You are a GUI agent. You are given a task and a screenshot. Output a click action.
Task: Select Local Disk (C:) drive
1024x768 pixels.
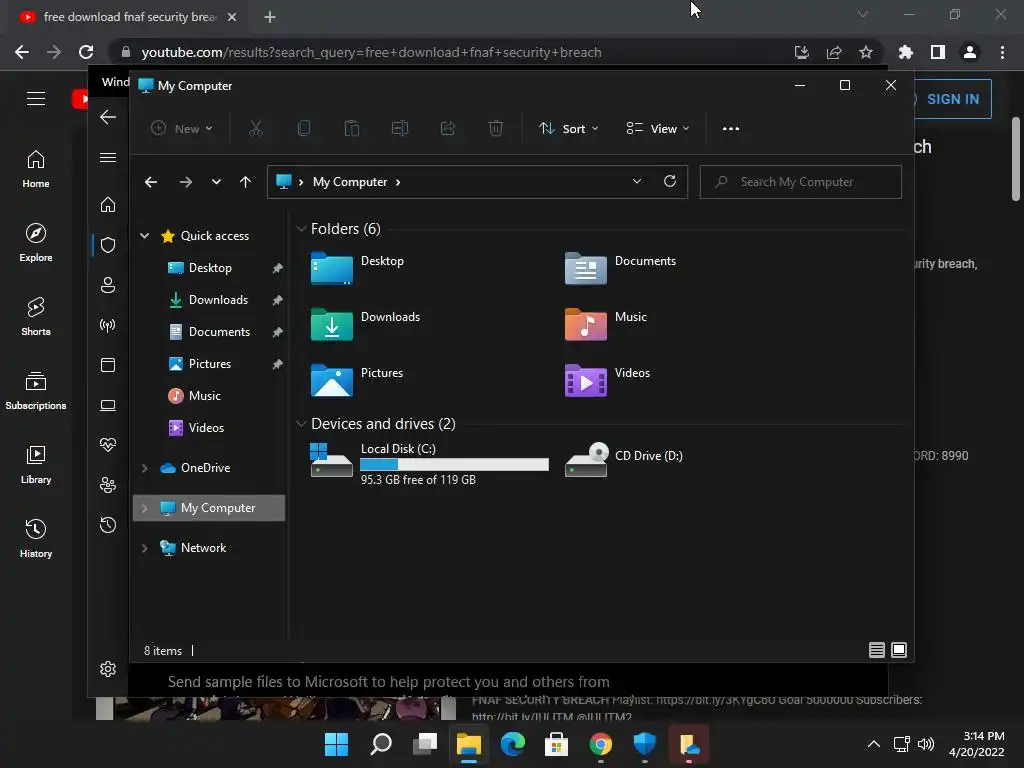[429, 463]
